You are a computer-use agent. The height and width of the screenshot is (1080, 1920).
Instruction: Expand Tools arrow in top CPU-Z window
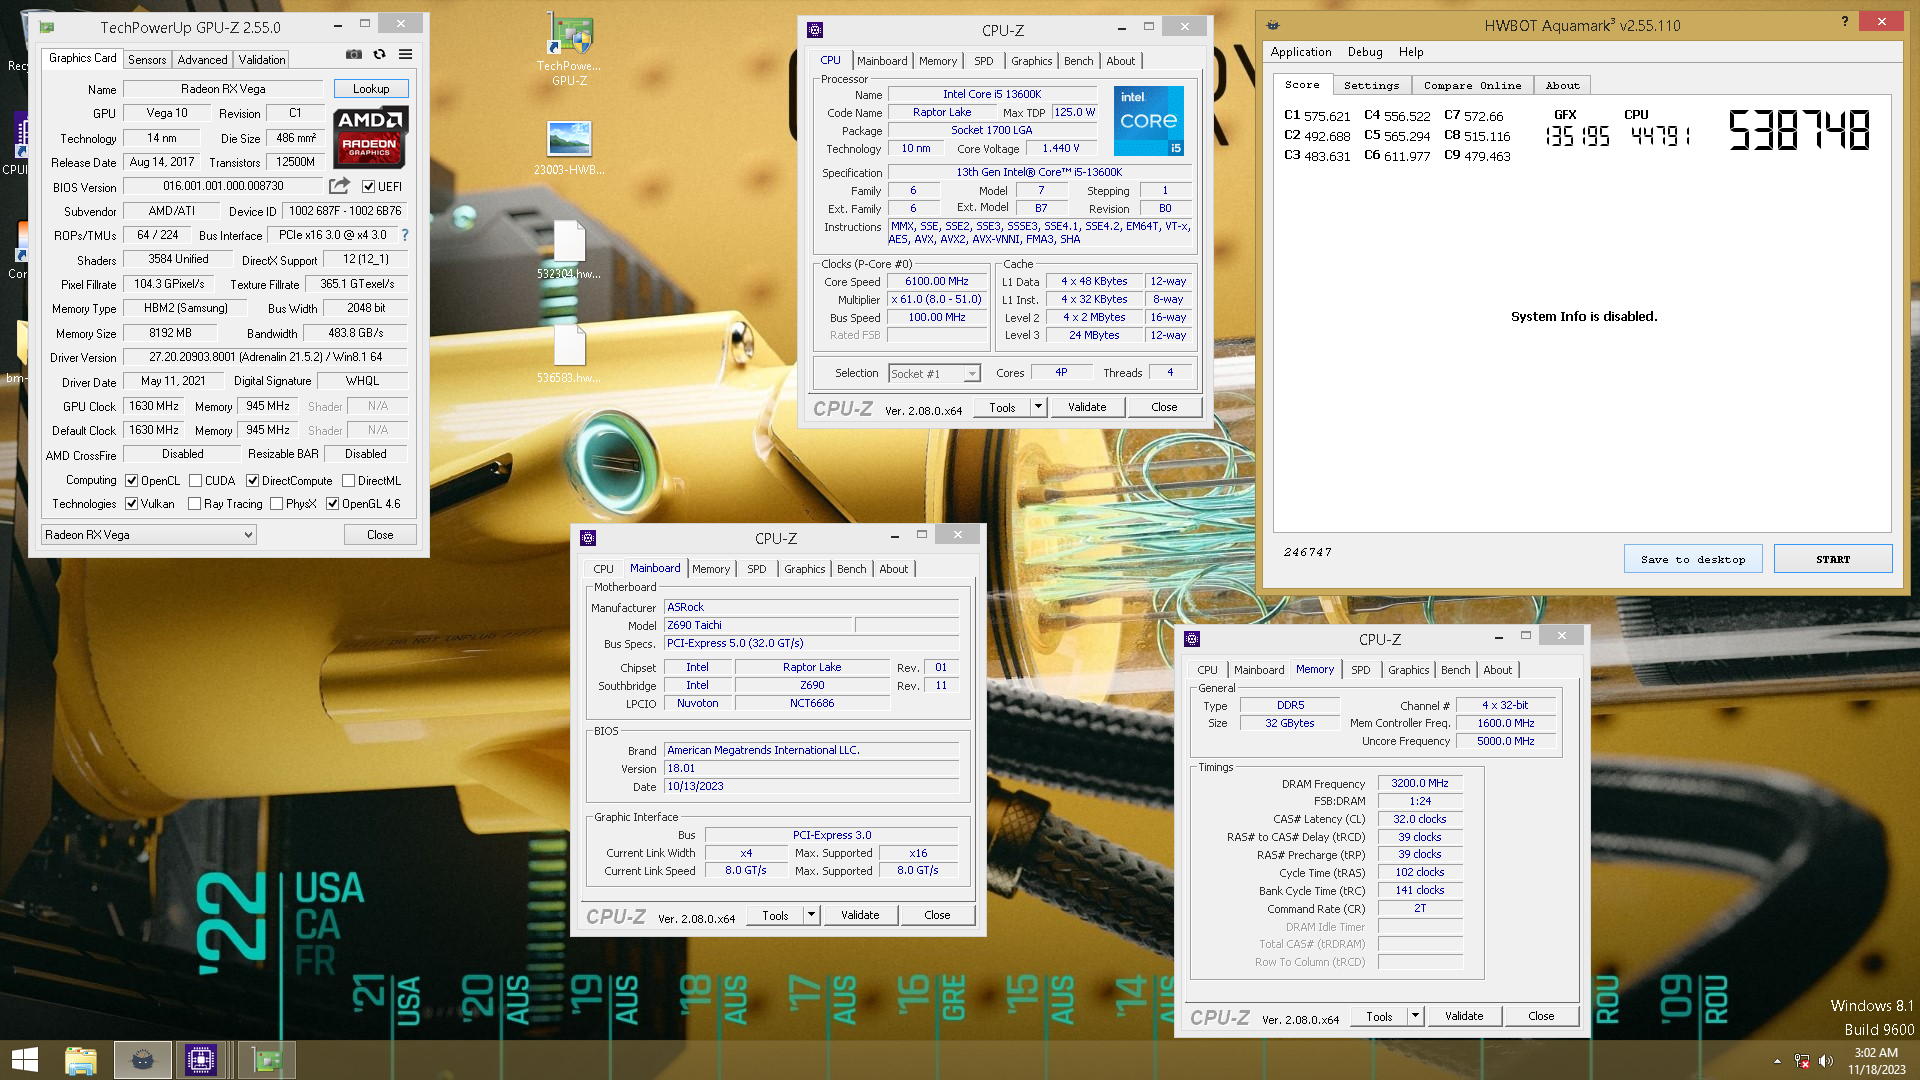(x=1038, y=407)
